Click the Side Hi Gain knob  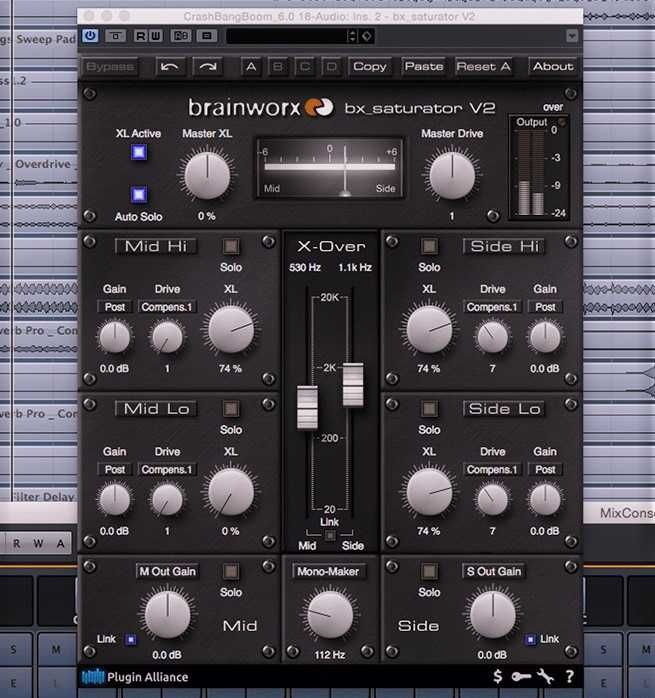click(x=545, y=337)
